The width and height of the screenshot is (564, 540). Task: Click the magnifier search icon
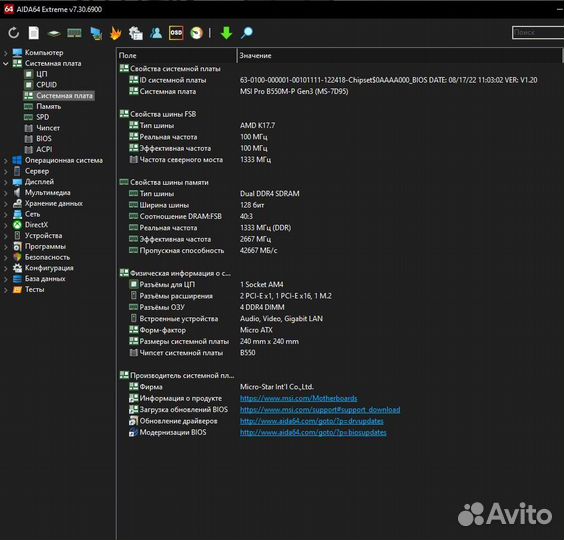point(247,33)
